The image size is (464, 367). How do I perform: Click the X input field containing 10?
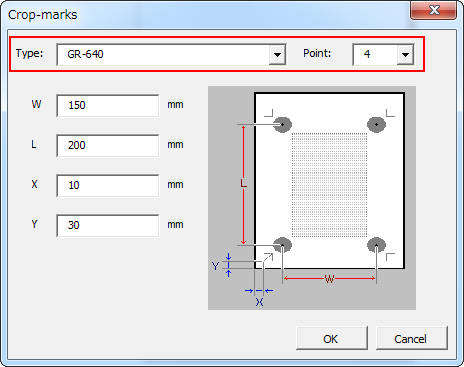click(108, 185)
